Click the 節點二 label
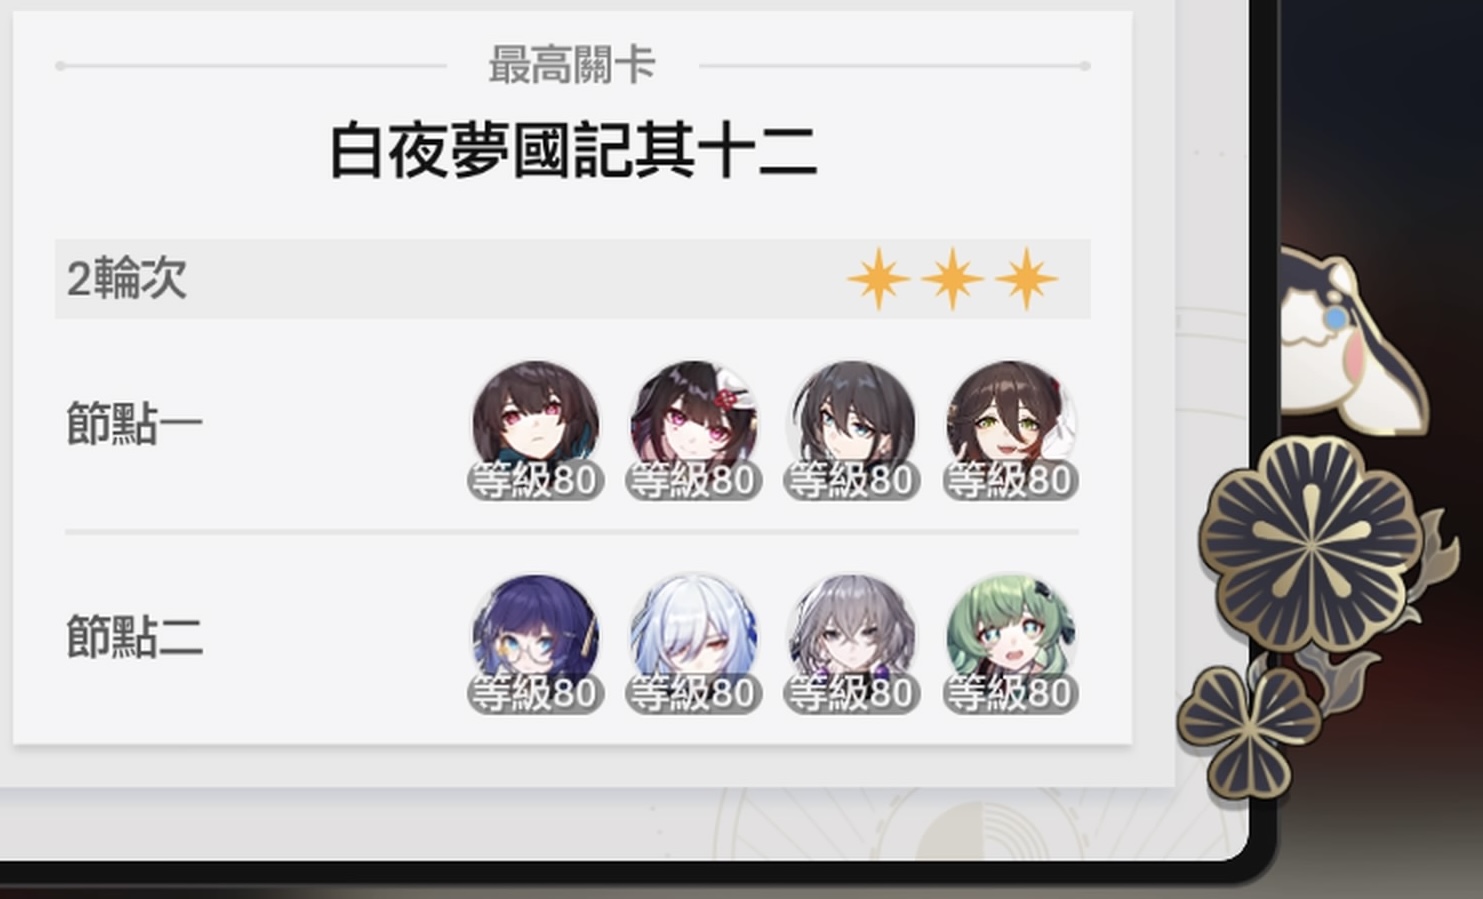 (135, 637)
